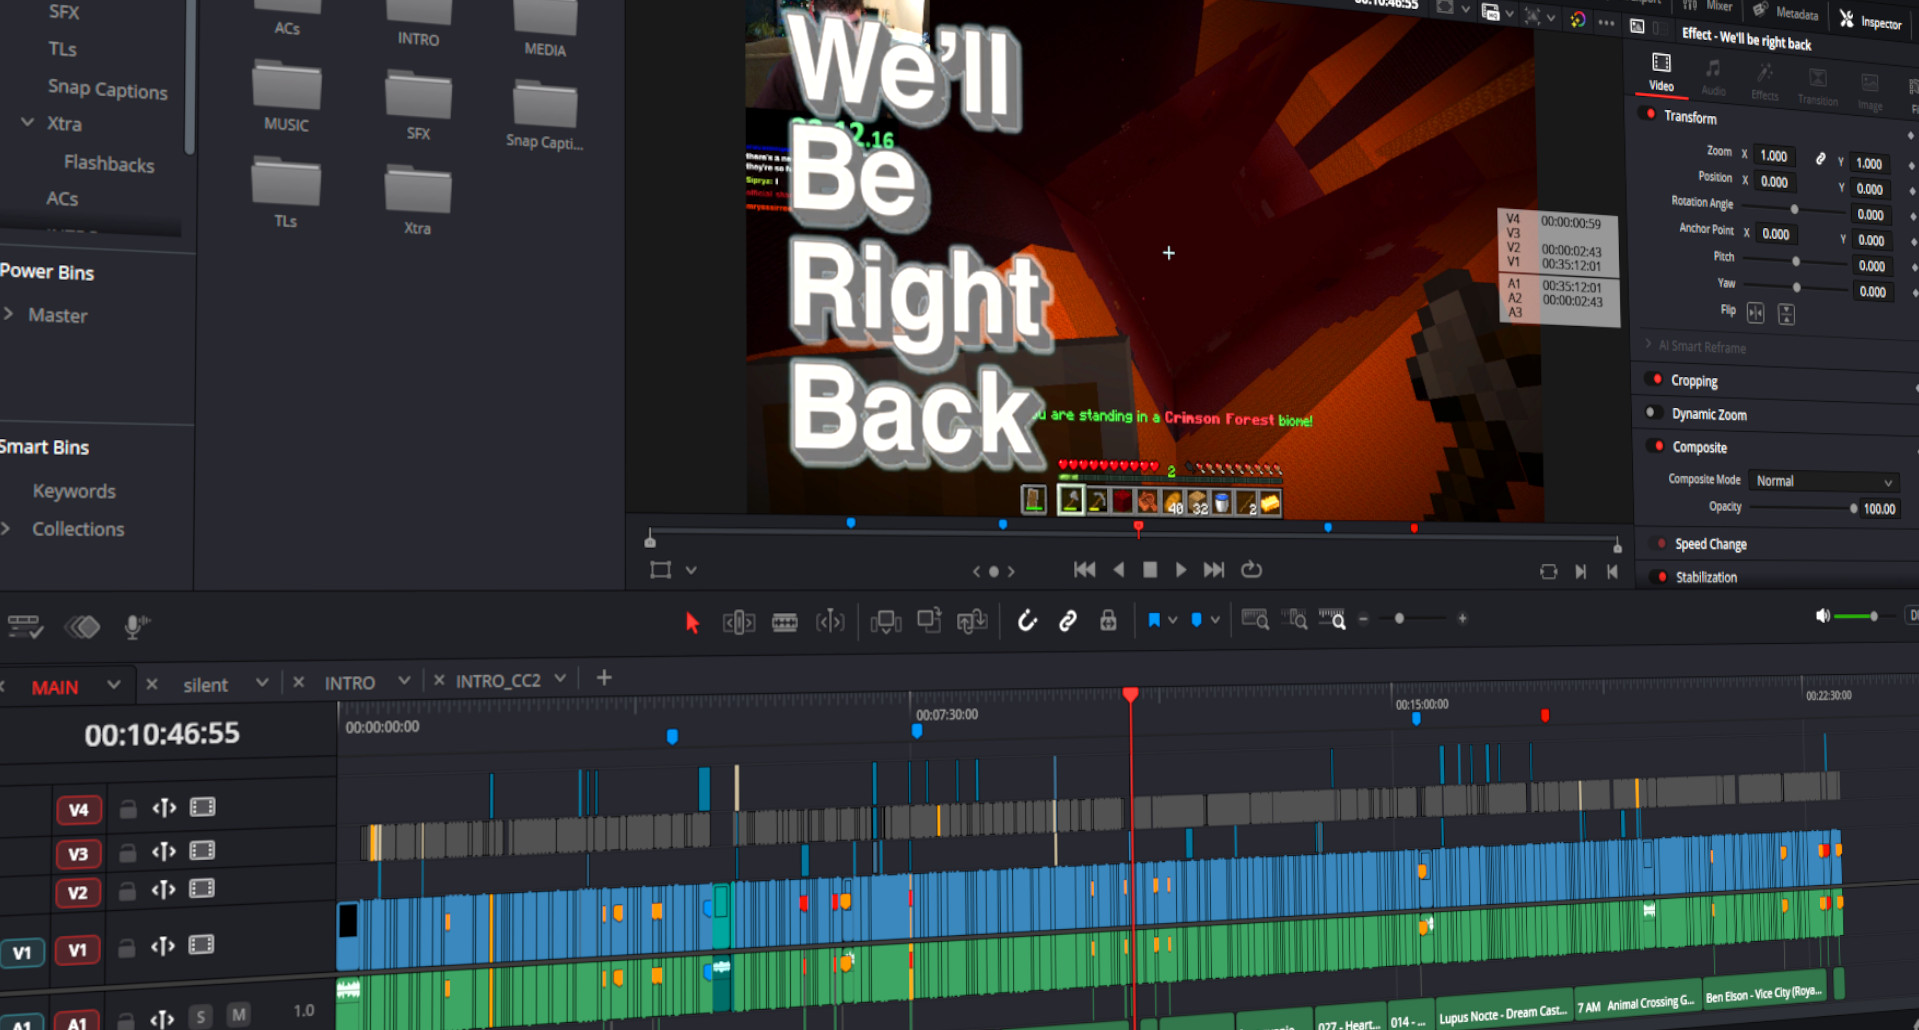Play the timeline forward

(x=1181, y=569)
